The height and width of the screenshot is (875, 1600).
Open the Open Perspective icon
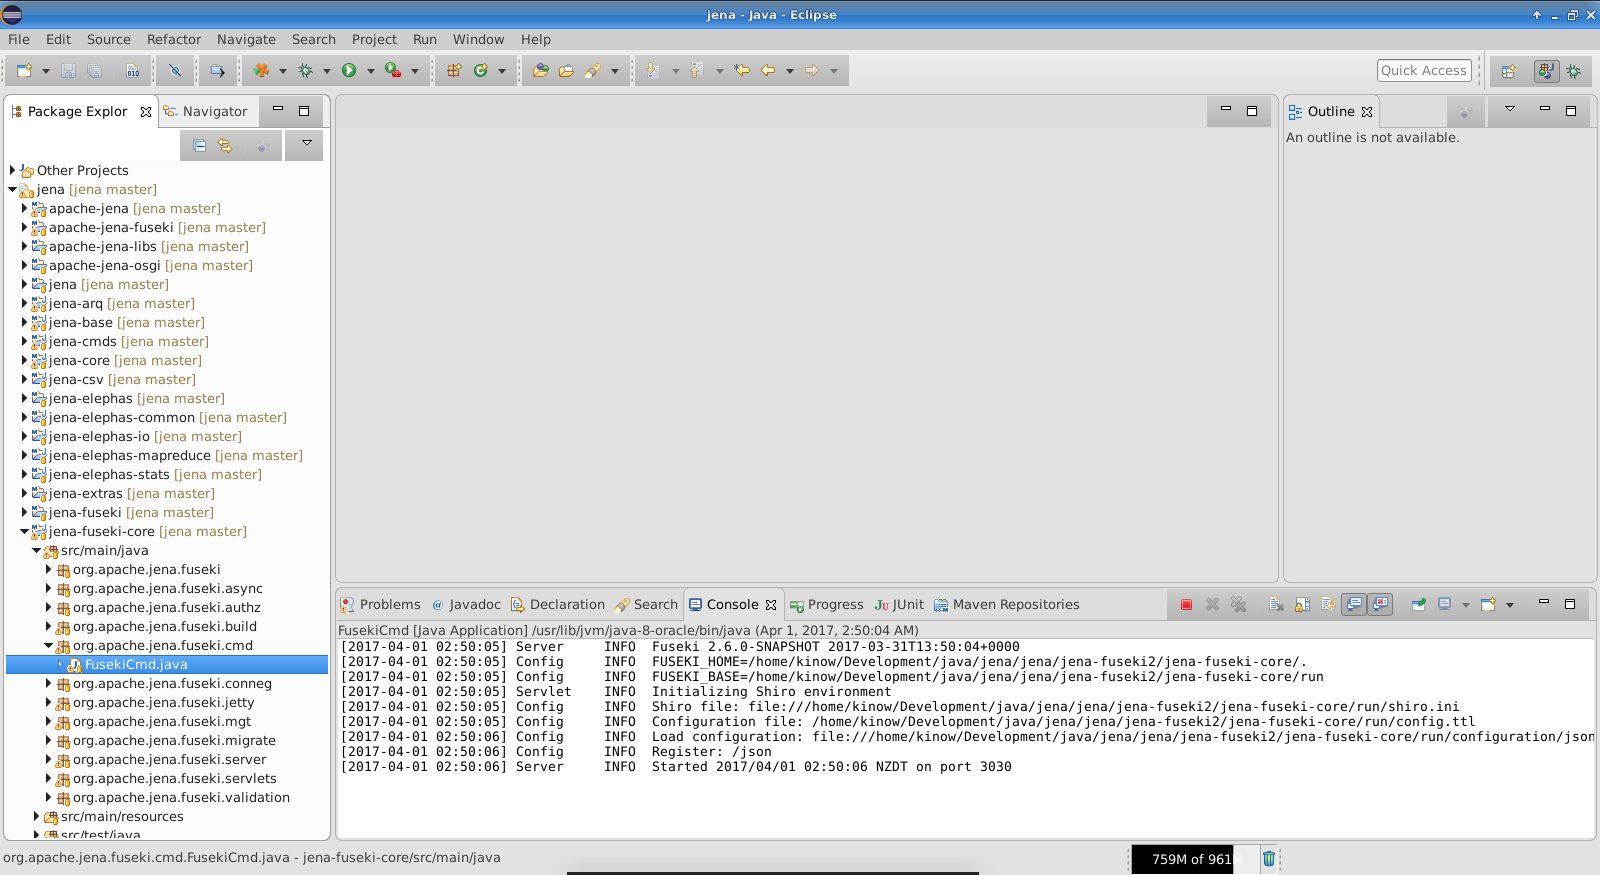point(1508,71)
